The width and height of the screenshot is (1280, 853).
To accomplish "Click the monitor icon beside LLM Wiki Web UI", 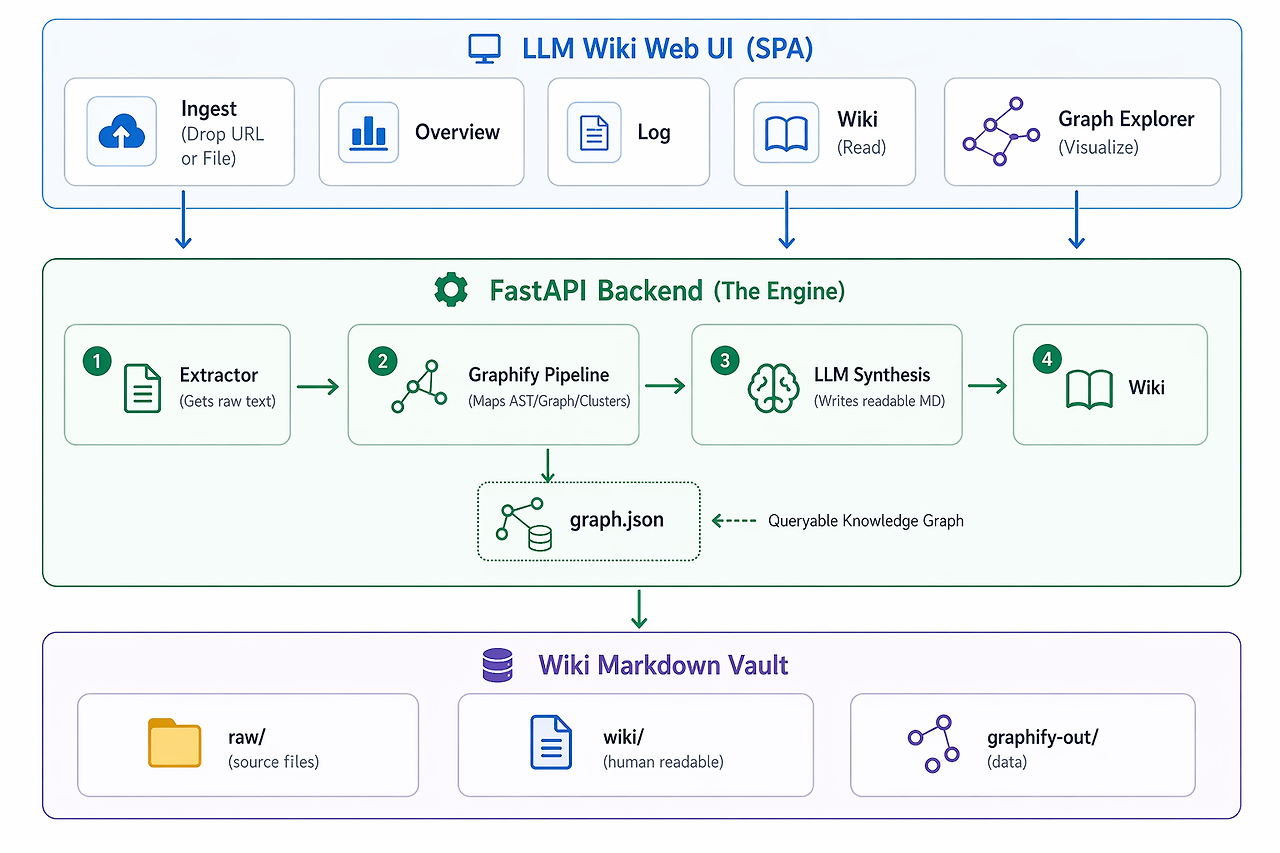I will coord(484,50).
